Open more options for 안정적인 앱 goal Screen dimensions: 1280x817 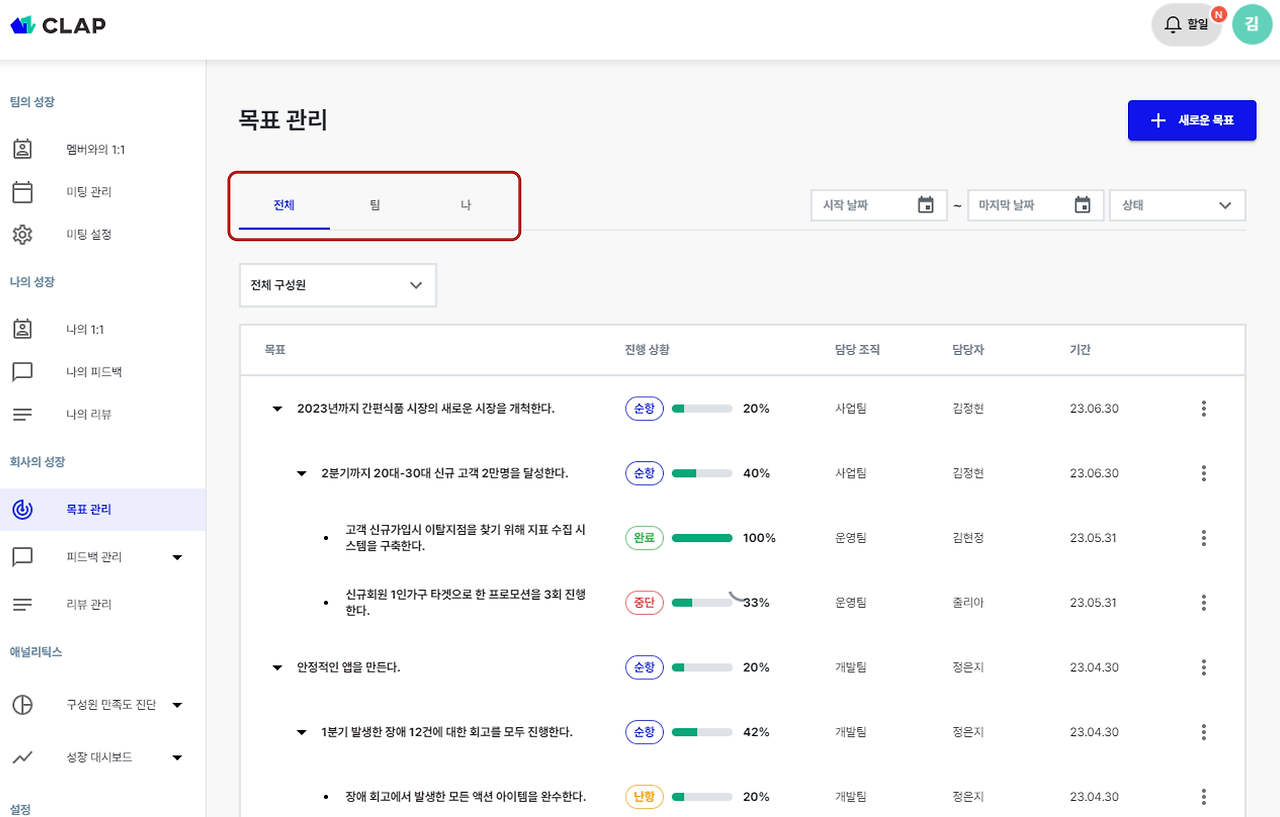[x=1204, y=667]
